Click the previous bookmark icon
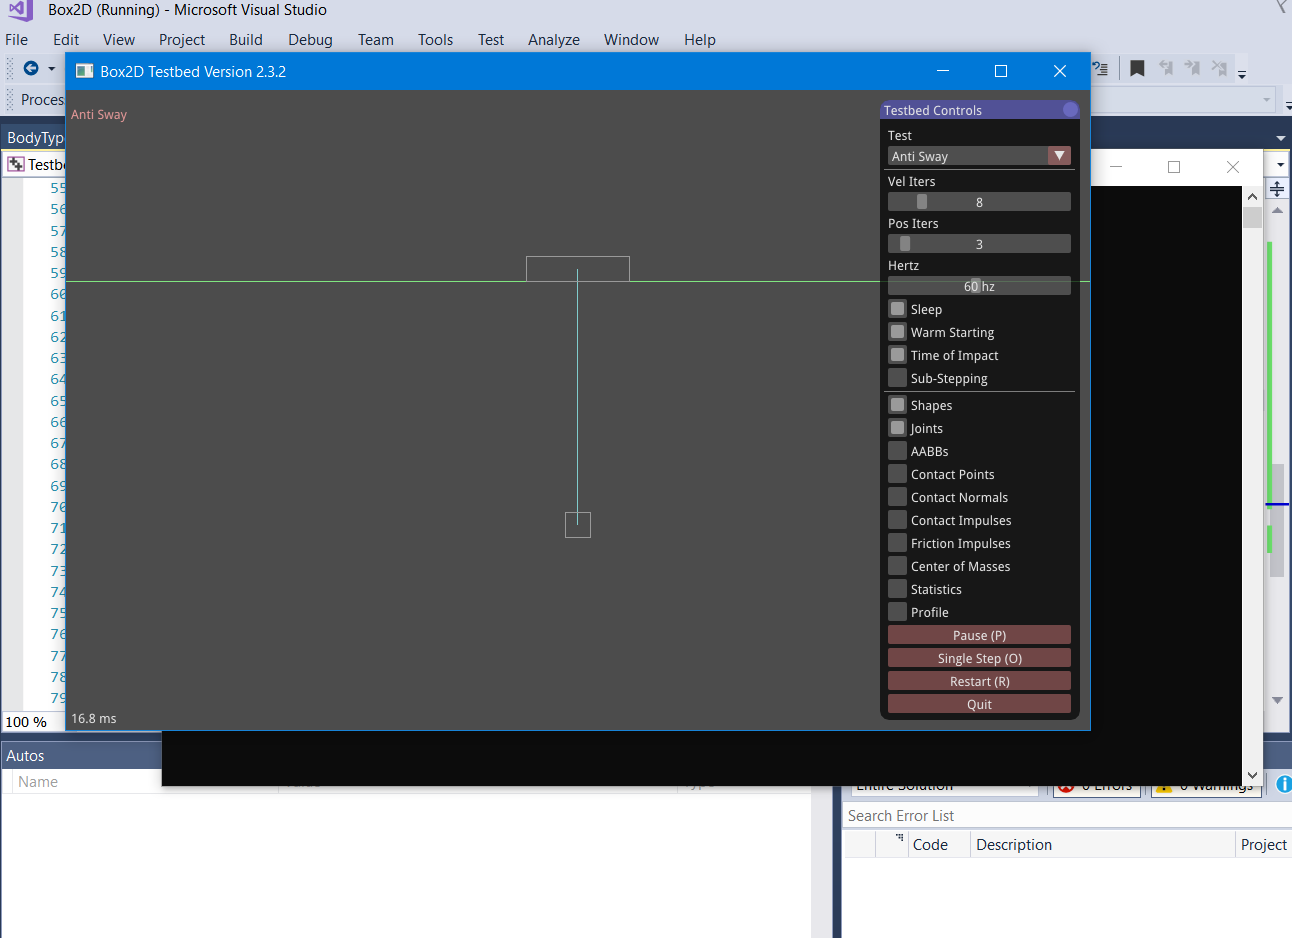Image resolution: width=1292 pixels, height=938 pixels. pyautogui.click(x=1167, y=67)
